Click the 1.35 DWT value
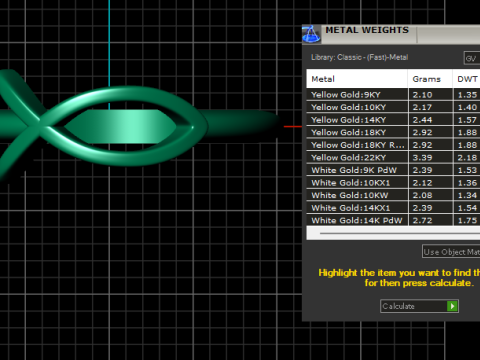This screenshot has width=480, height=360. (467, 95)
